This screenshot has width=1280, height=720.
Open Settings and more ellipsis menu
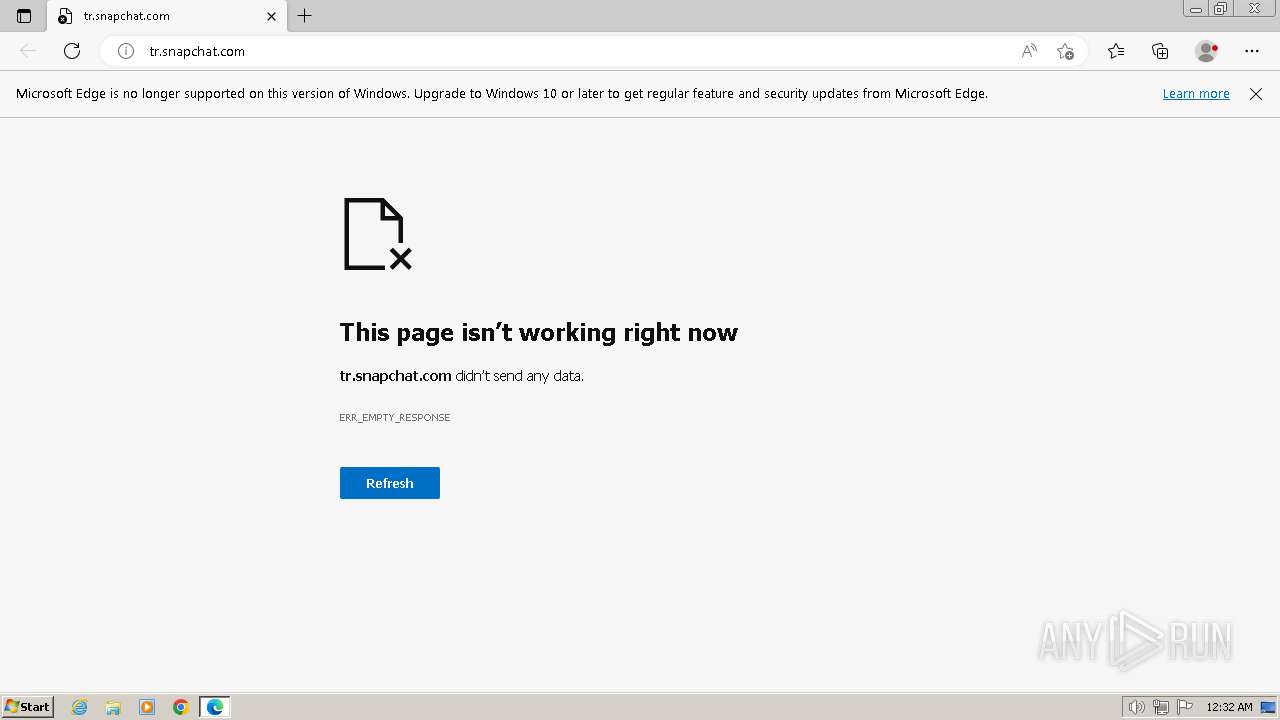tap(1252, 51)
